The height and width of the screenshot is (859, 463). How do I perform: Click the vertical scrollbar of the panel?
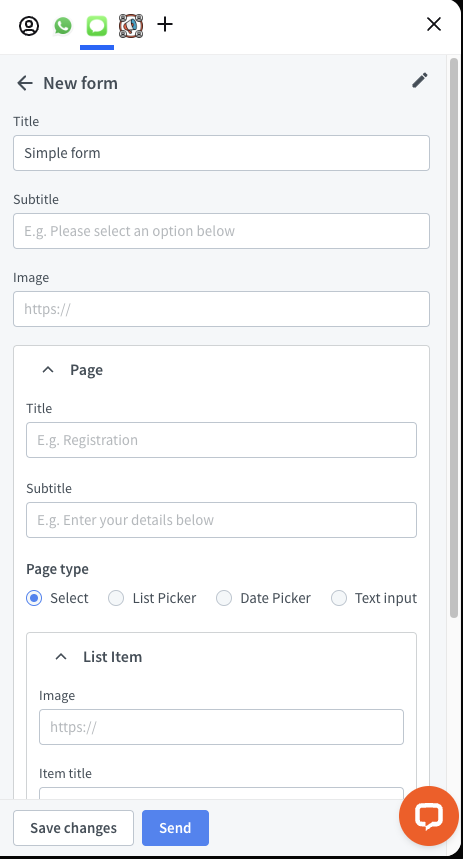tap(454, 338)
